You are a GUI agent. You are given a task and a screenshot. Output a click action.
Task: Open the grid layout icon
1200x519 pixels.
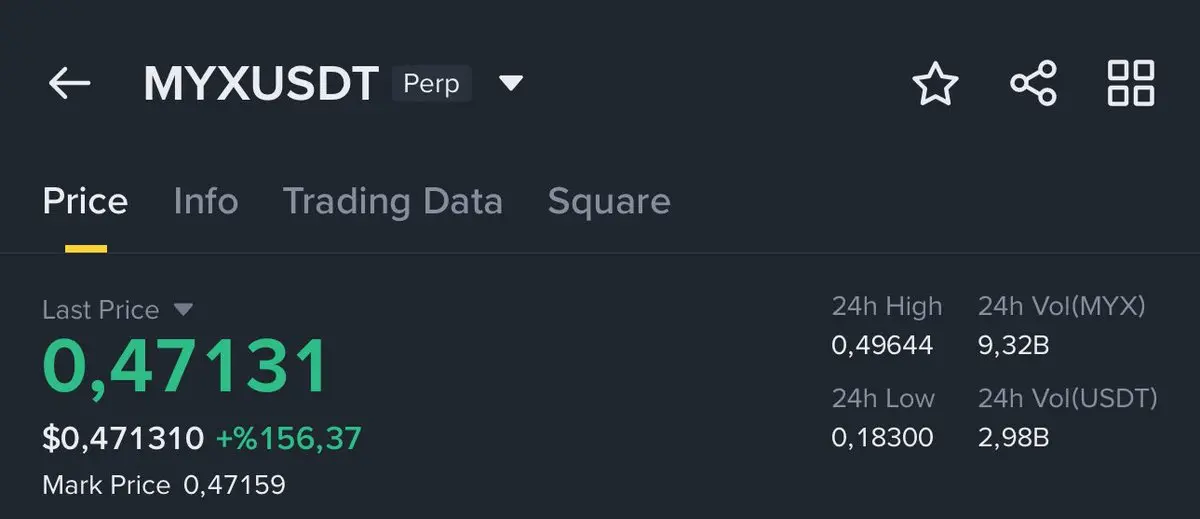click(x=1131, y=84)
